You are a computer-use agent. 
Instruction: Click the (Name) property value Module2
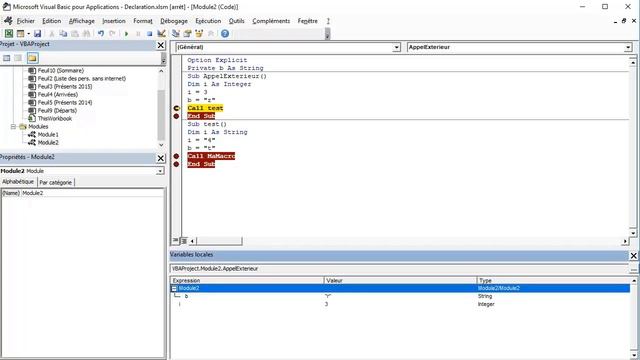click(92, 193)
